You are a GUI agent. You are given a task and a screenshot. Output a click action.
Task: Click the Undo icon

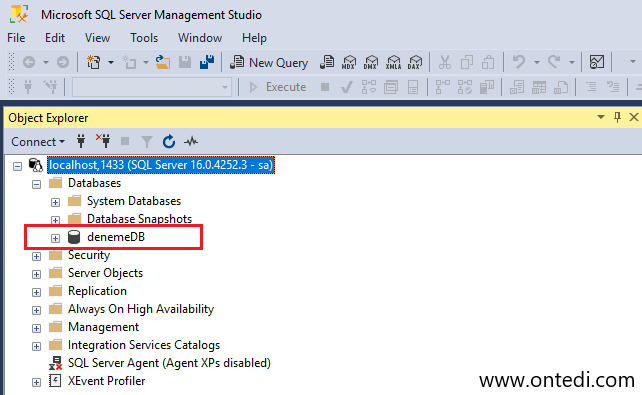[519, 62]
